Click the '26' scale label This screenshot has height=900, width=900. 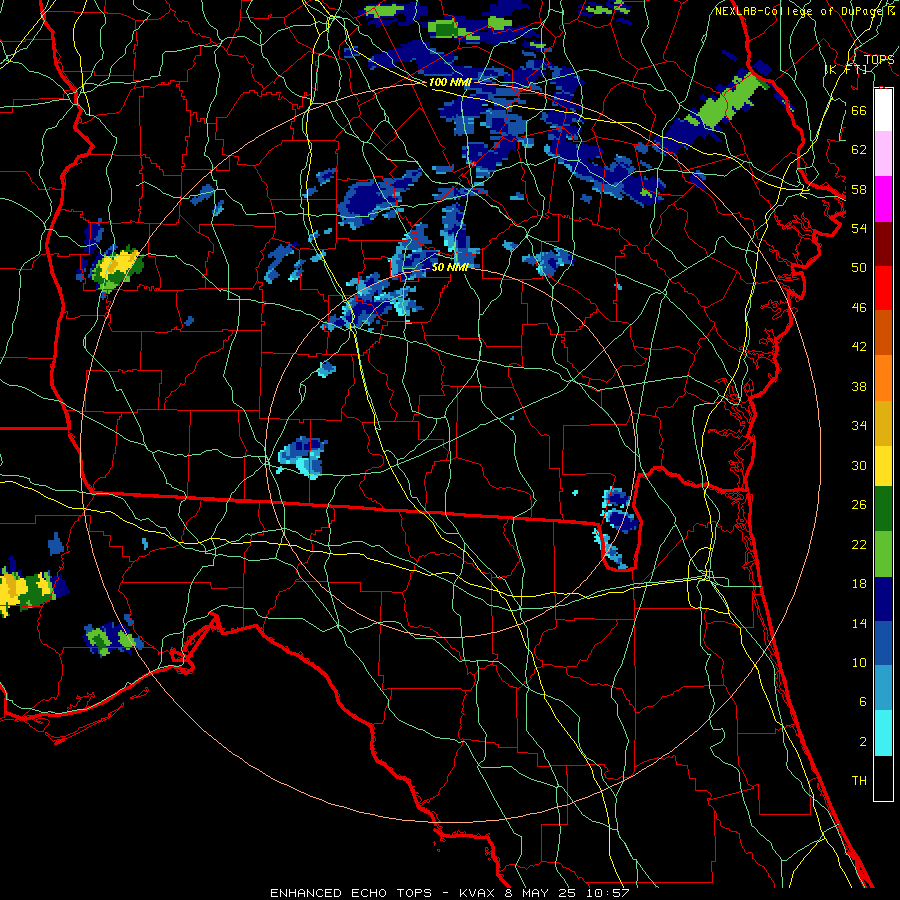point(859,505)
